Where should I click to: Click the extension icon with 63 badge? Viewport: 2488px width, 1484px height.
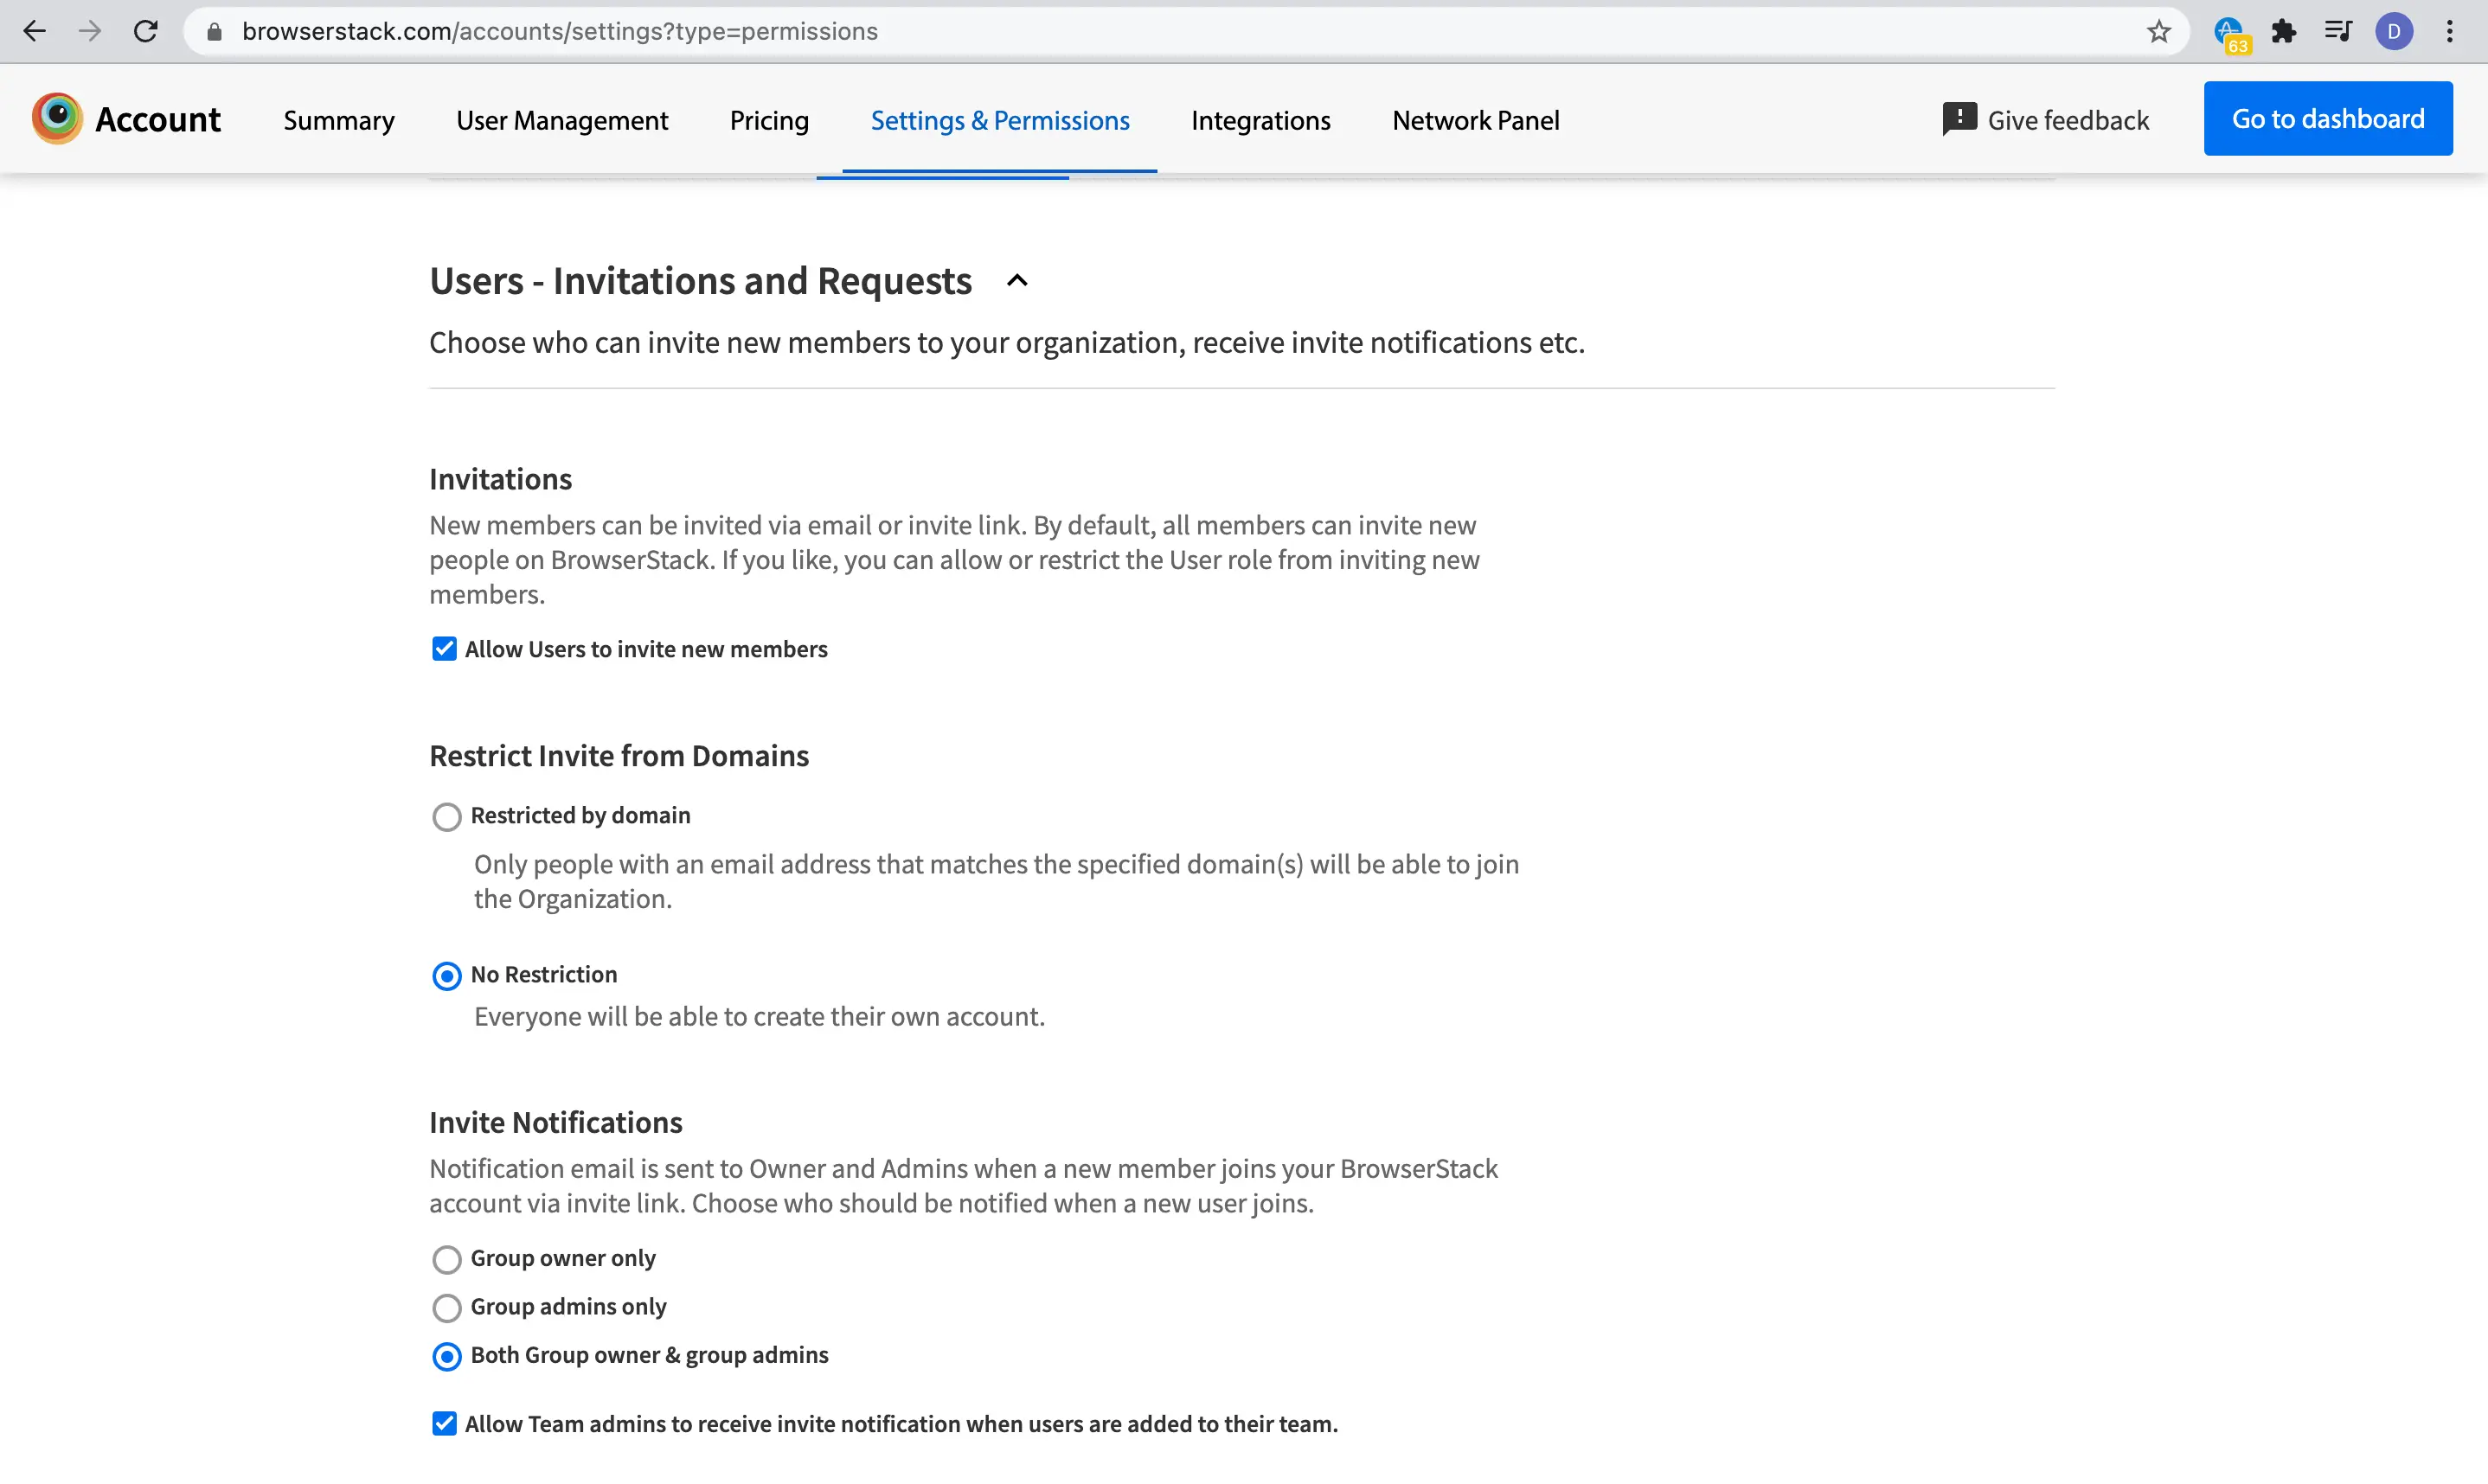[2229, 33]
